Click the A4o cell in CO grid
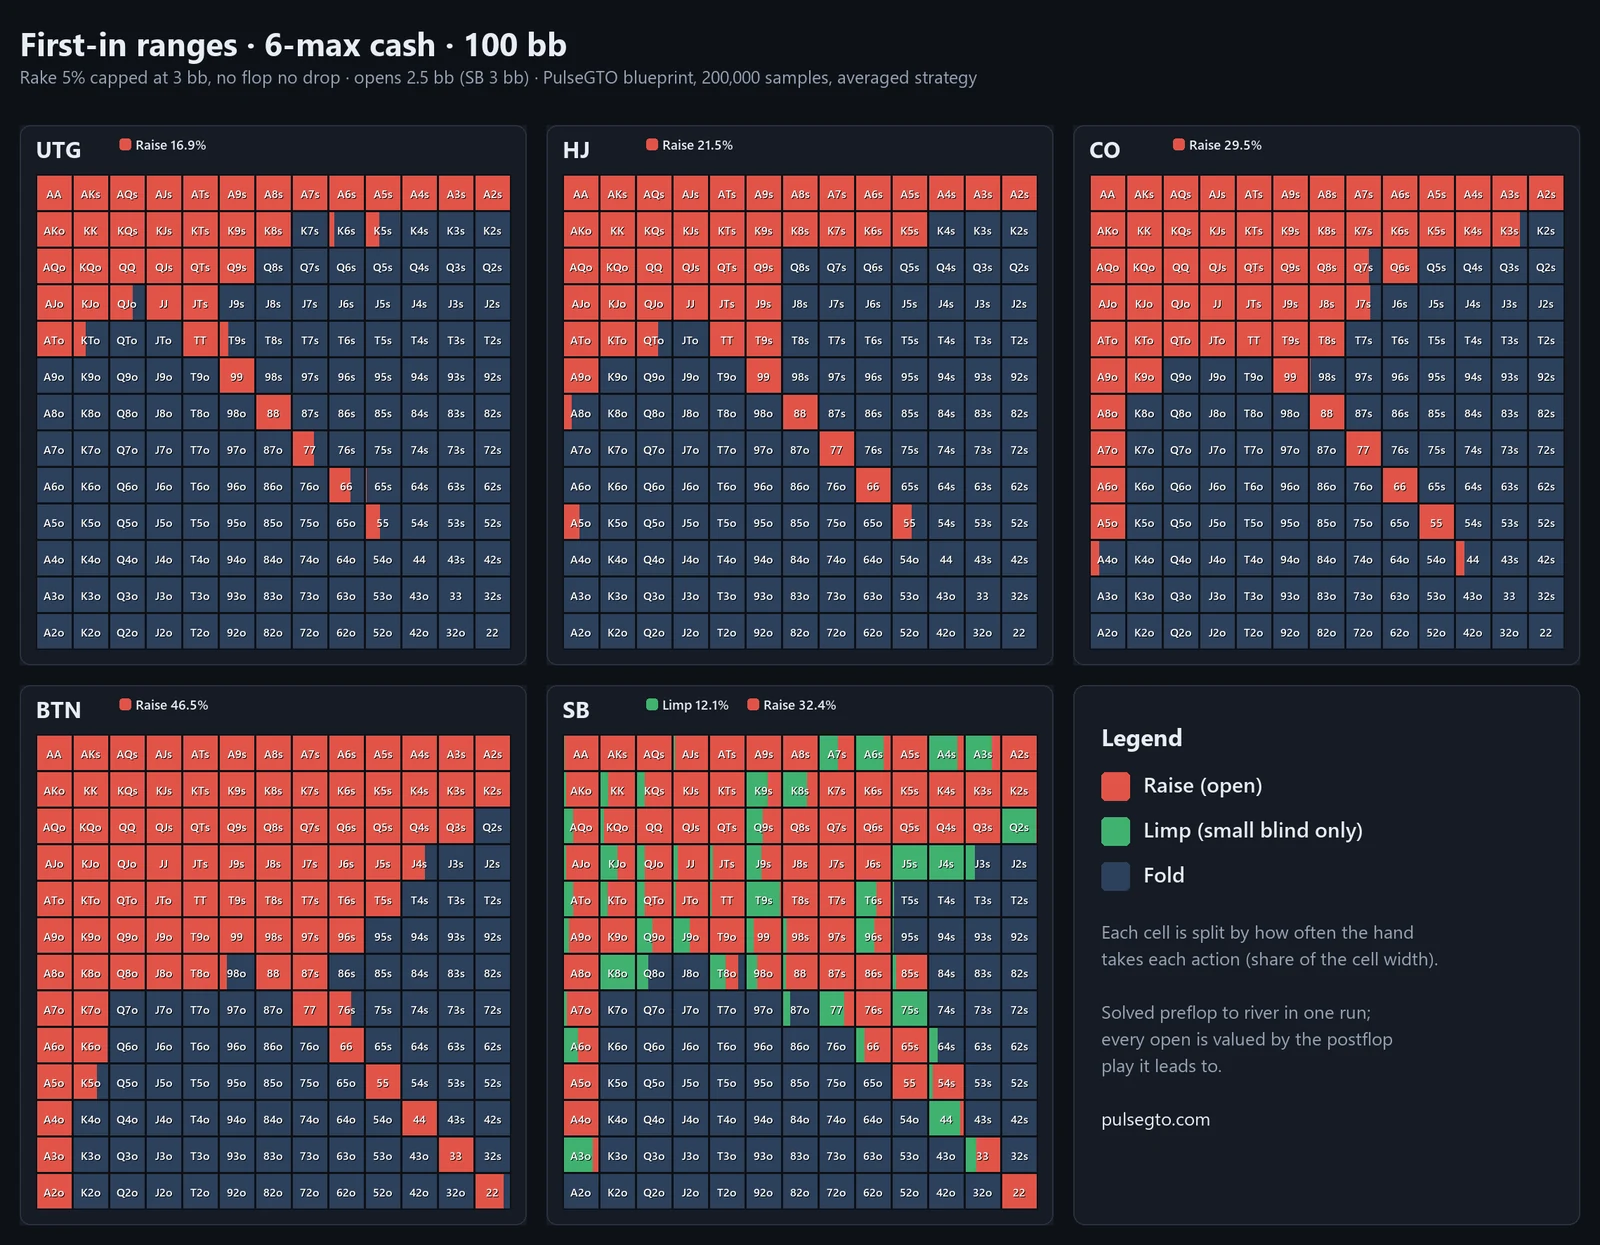The width and height of the screenshot is (1600, 1245). [x=1107, y=560]
